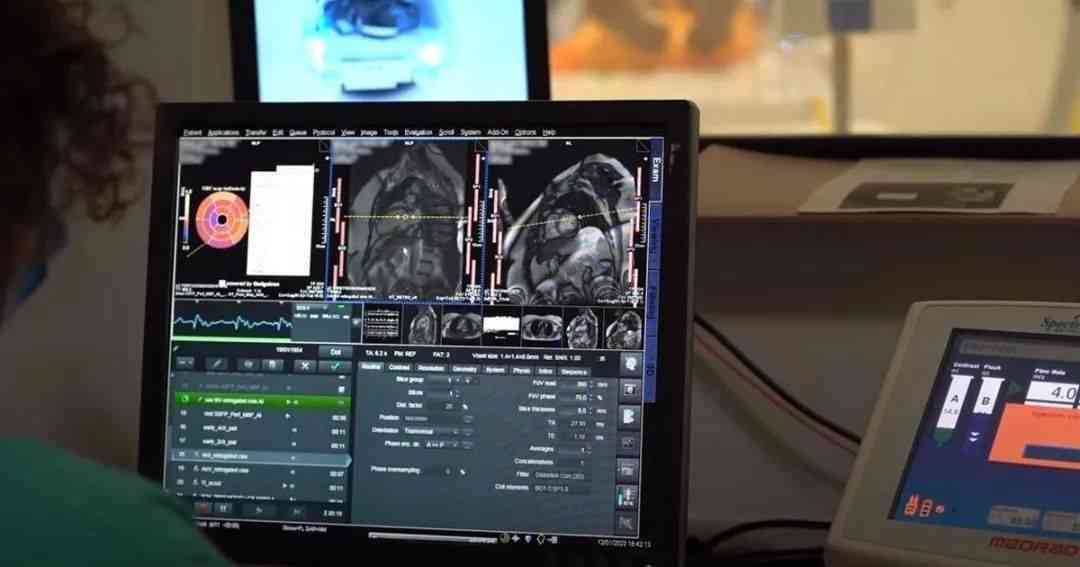The width and height of the screenshot is (1080, 567).
Task: Open the Filter dropdown
Action: [560, 475]
